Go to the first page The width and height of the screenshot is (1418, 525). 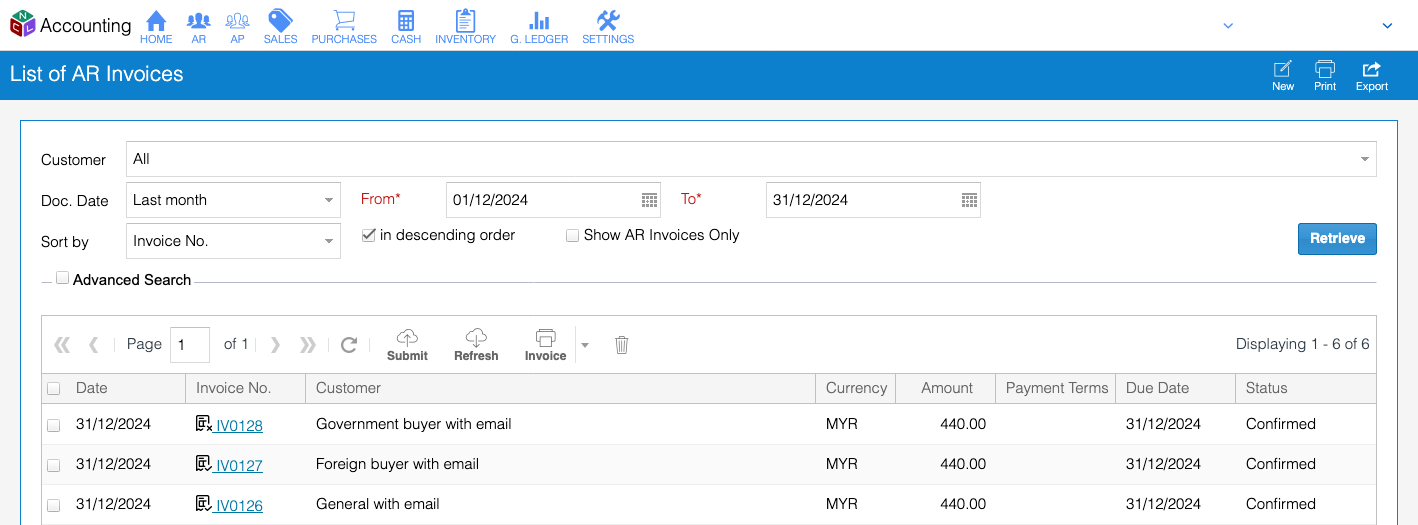pyautogui.click(x=62, y=345)
